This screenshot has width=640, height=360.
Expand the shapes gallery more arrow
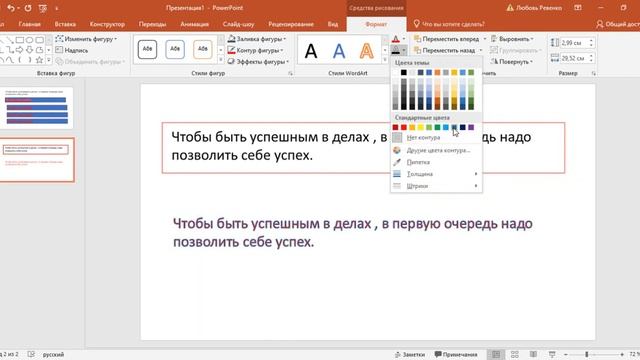coord(49,60)
